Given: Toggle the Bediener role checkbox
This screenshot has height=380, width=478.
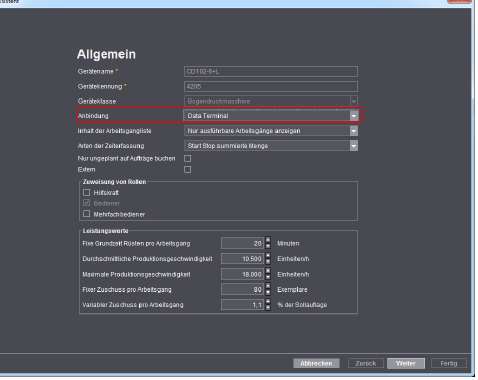Looking at the screenshot, I should 87,203.
